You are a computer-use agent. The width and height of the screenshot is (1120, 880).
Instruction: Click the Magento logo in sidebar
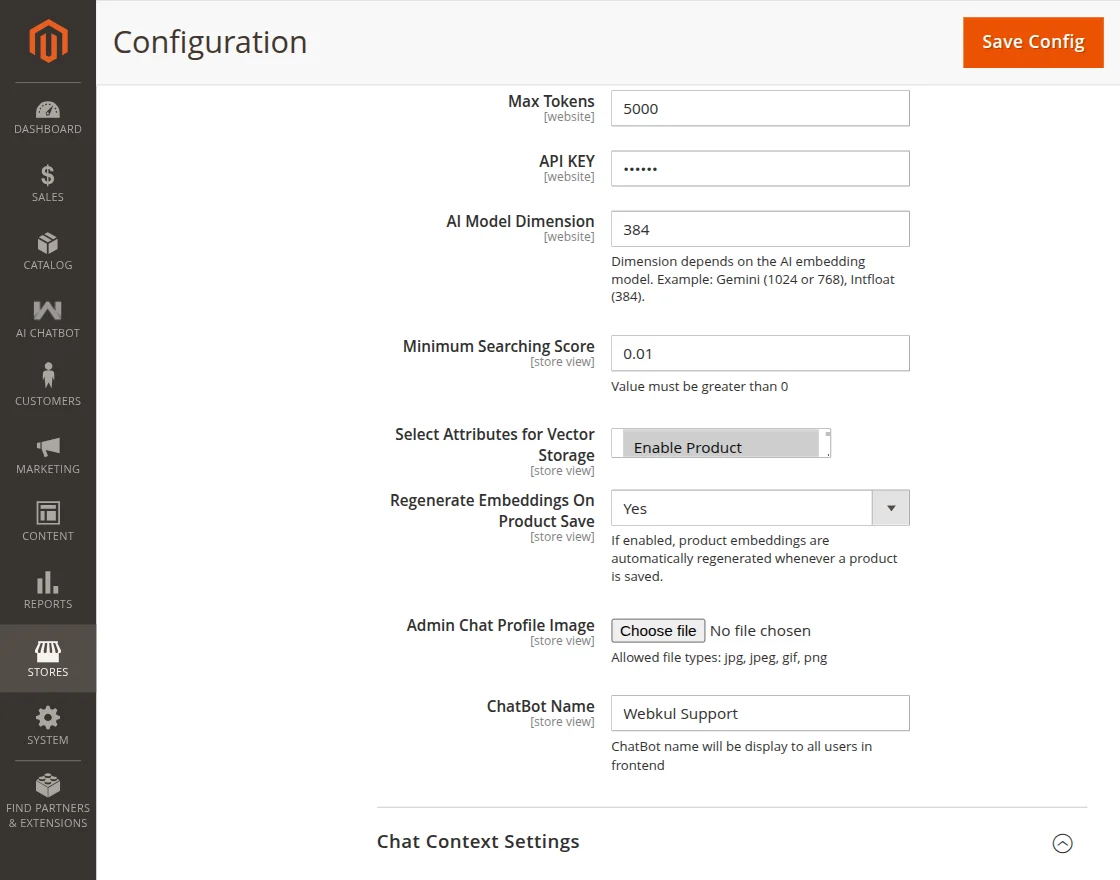click(x=47, y=41)
